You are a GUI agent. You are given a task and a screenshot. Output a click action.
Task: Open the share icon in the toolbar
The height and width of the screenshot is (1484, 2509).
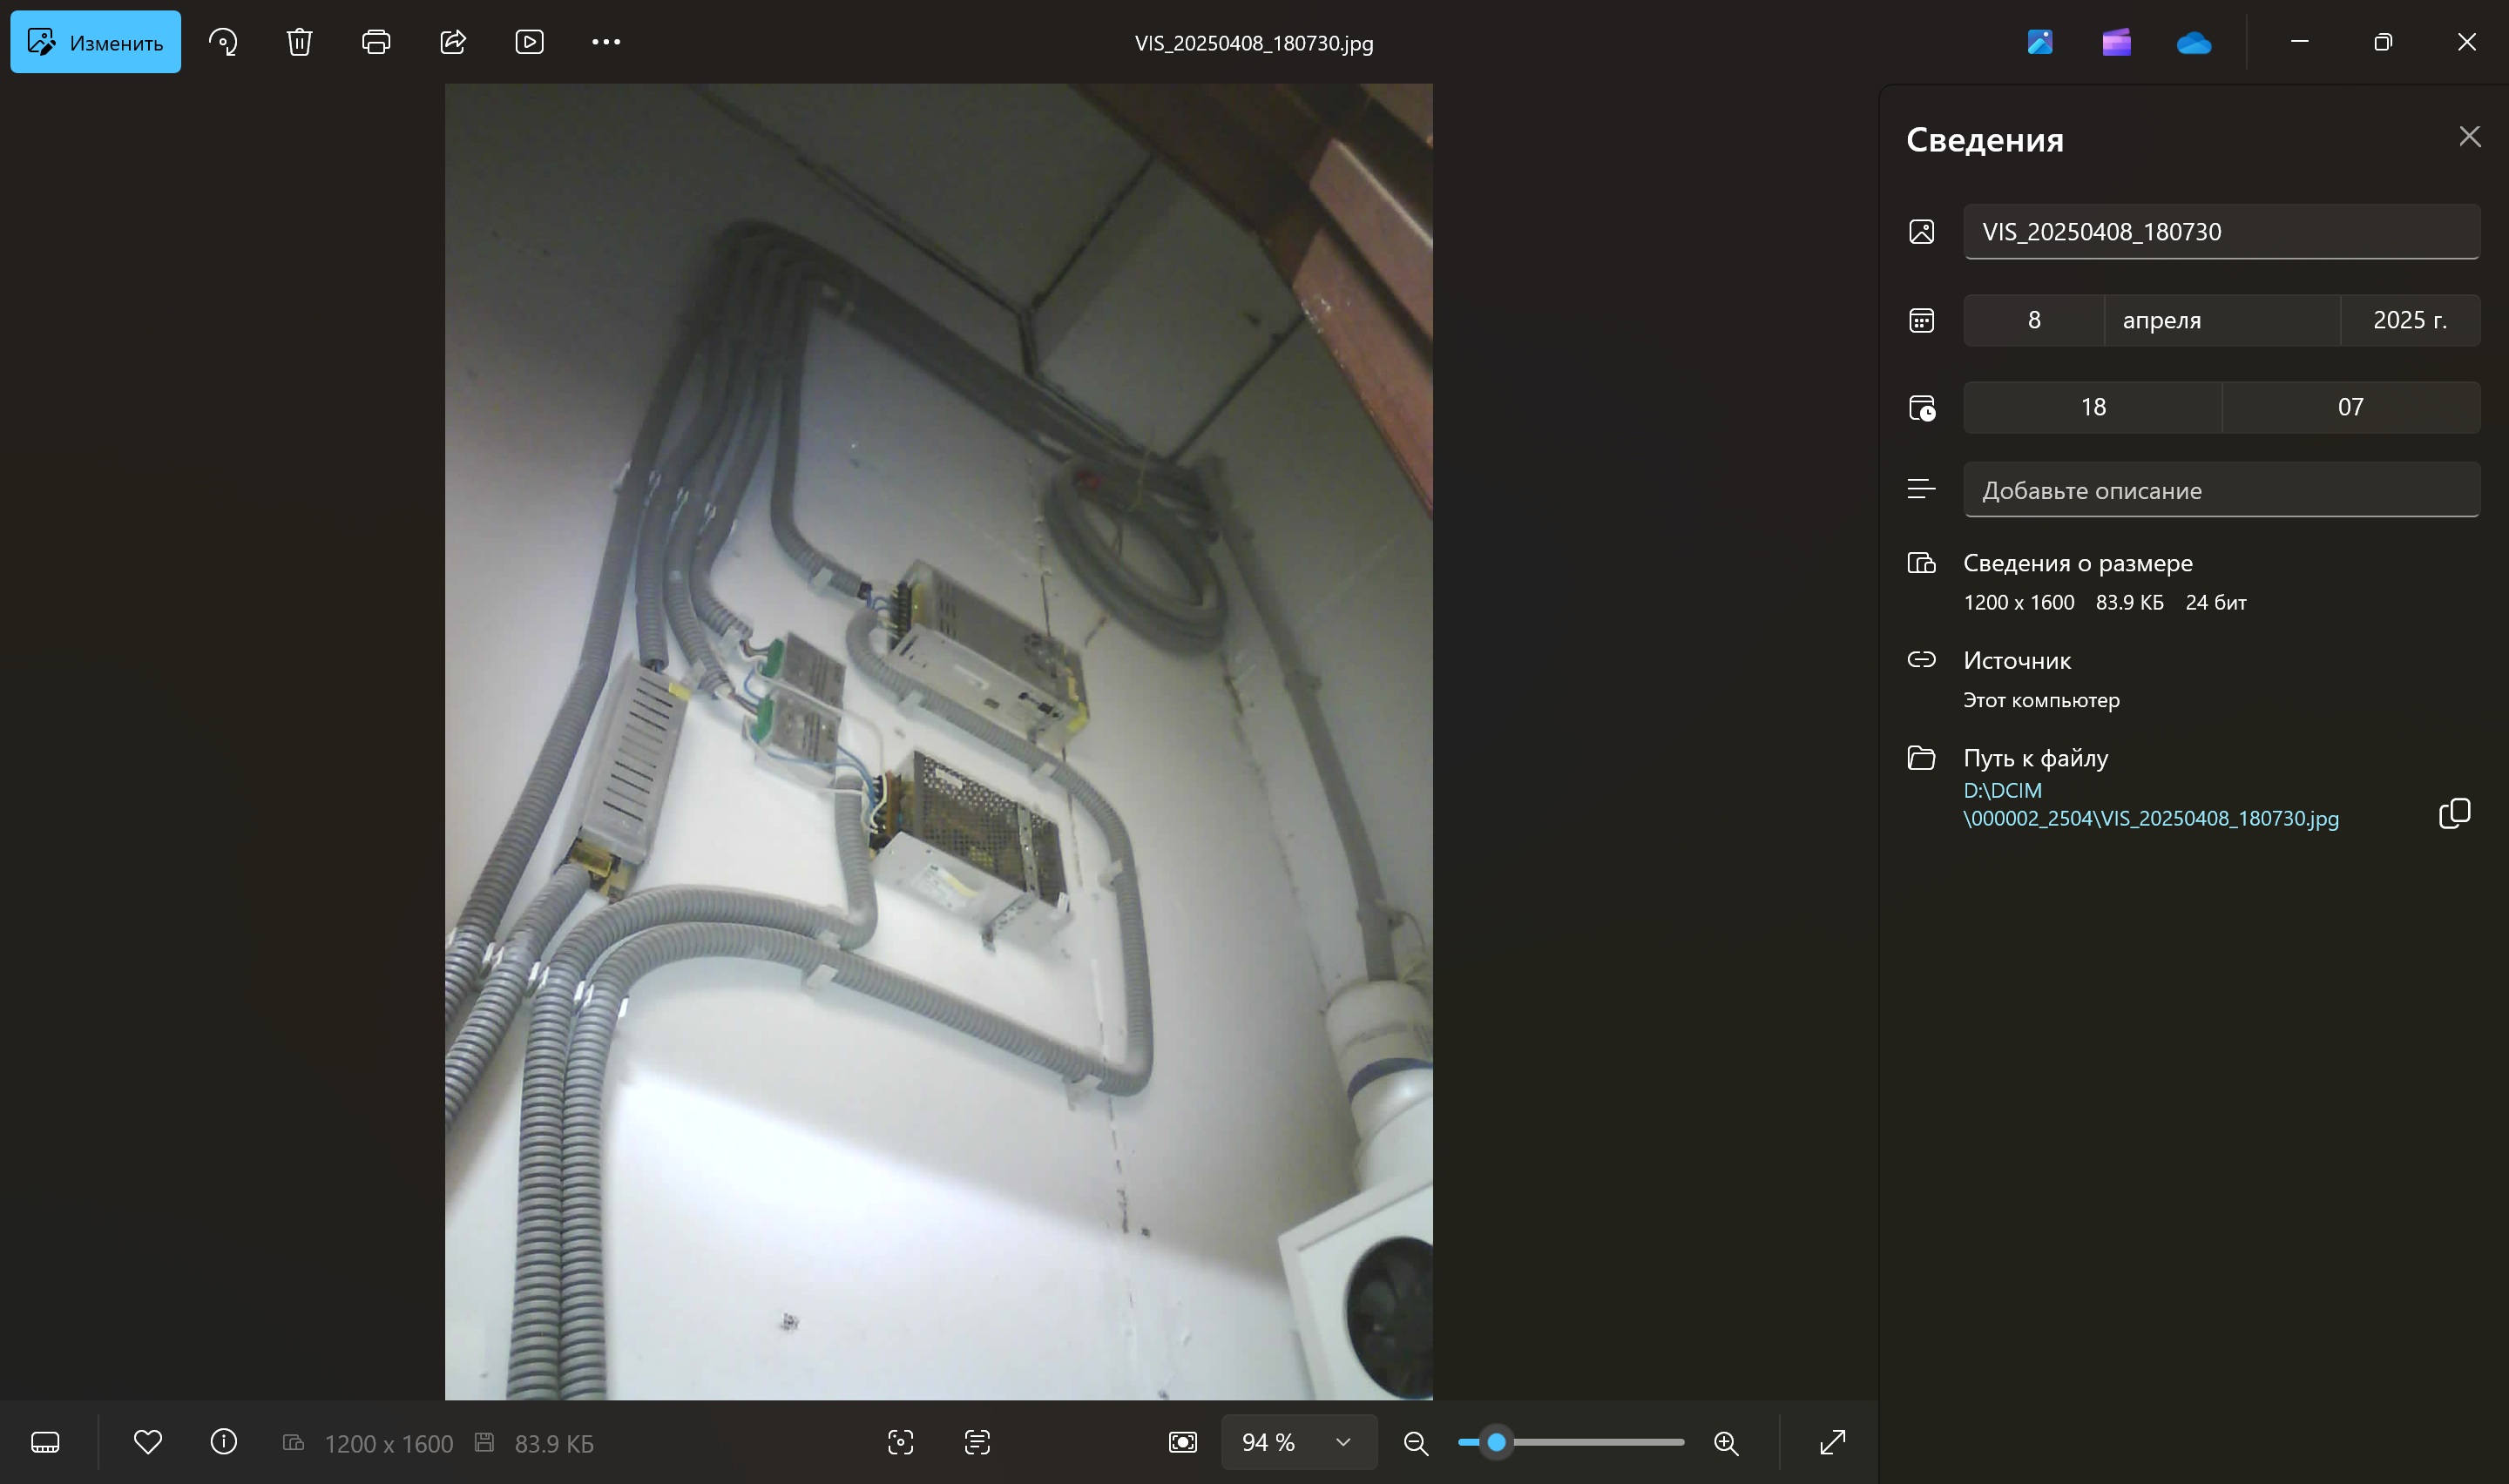click(453, 42)
